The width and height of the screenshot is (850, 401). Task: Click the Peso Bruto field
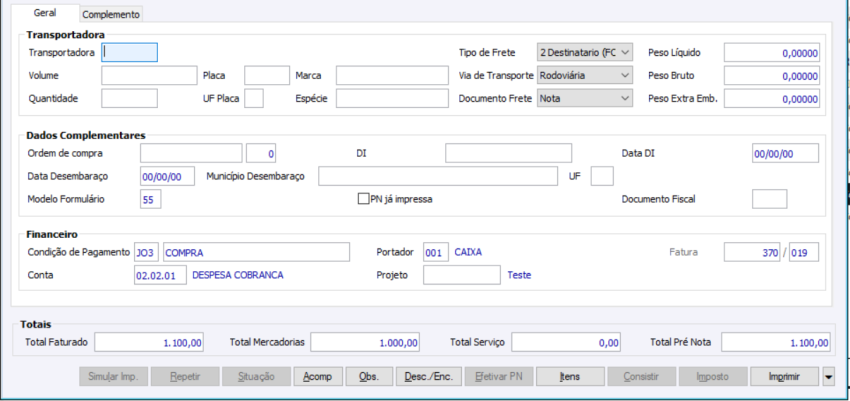tap(772, 75)
